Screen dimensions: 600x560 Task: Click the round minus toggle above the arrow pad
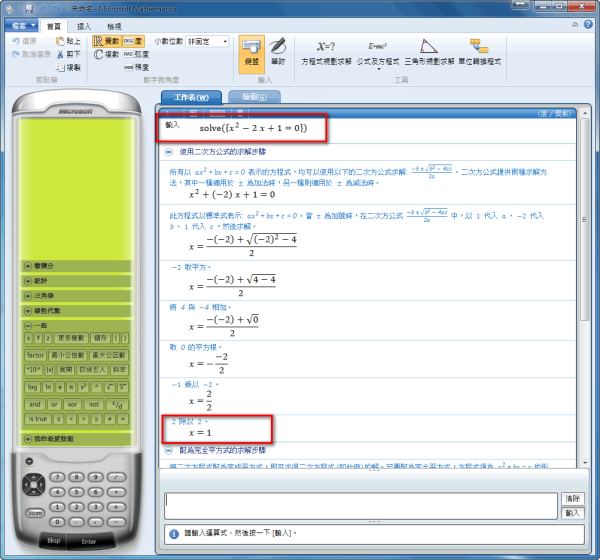tap(29, 461)
